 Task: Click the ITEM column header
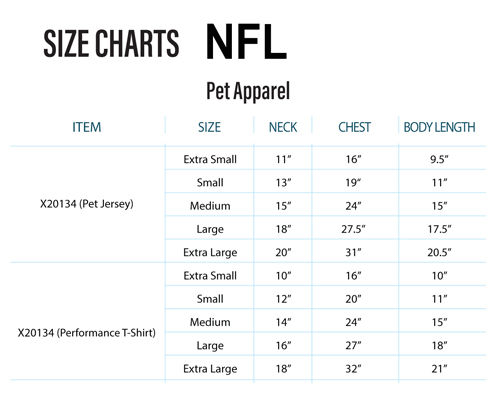pos(87,127)
